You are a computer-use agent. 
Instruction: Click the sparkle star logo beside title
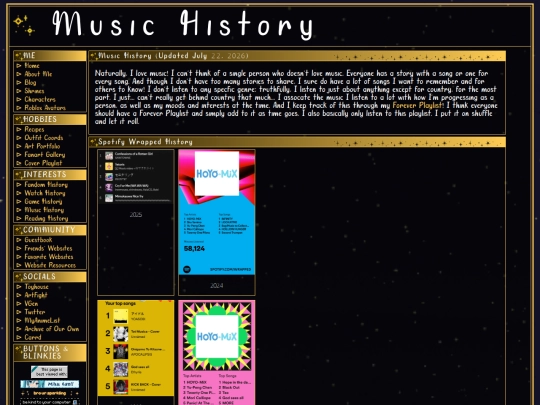(24, 25)
